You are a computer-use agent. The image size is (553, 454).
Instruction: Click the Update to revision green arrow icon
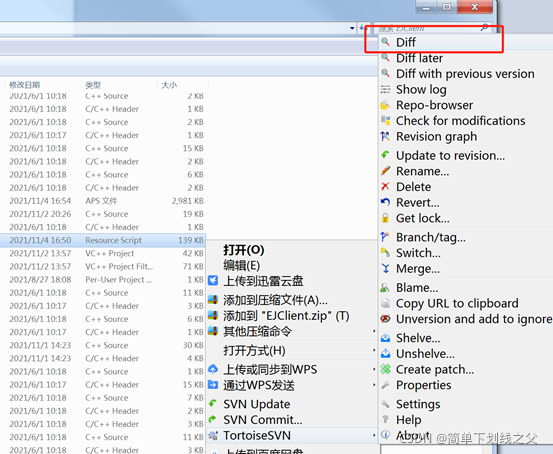(385, 155)
